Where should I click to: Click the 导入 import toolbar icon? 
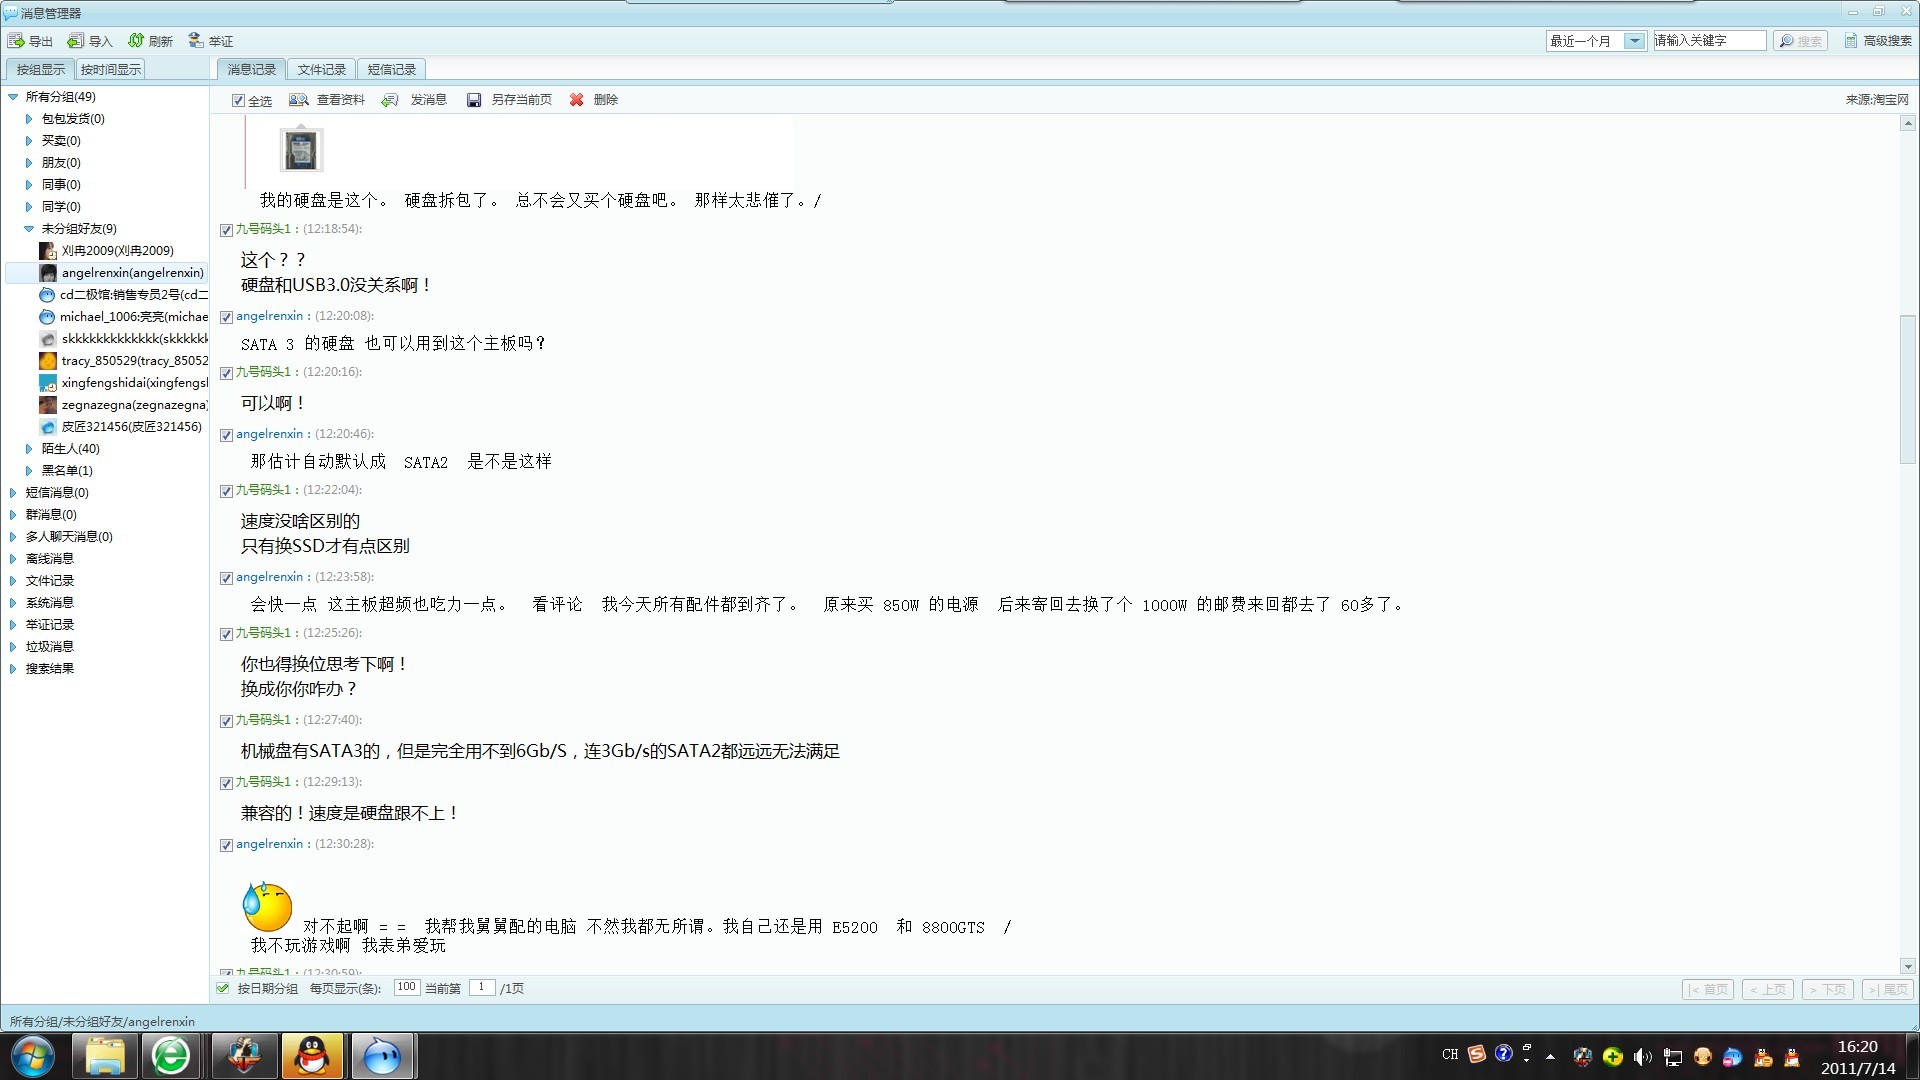pos(76,41)
